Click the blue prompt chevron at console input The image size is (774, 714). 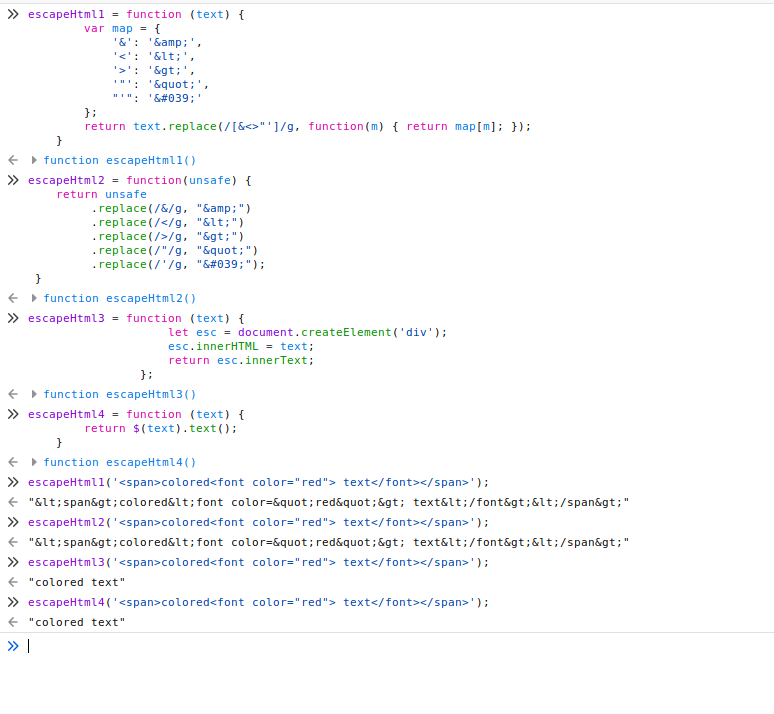pyautogui.click(x=13, y=646)
